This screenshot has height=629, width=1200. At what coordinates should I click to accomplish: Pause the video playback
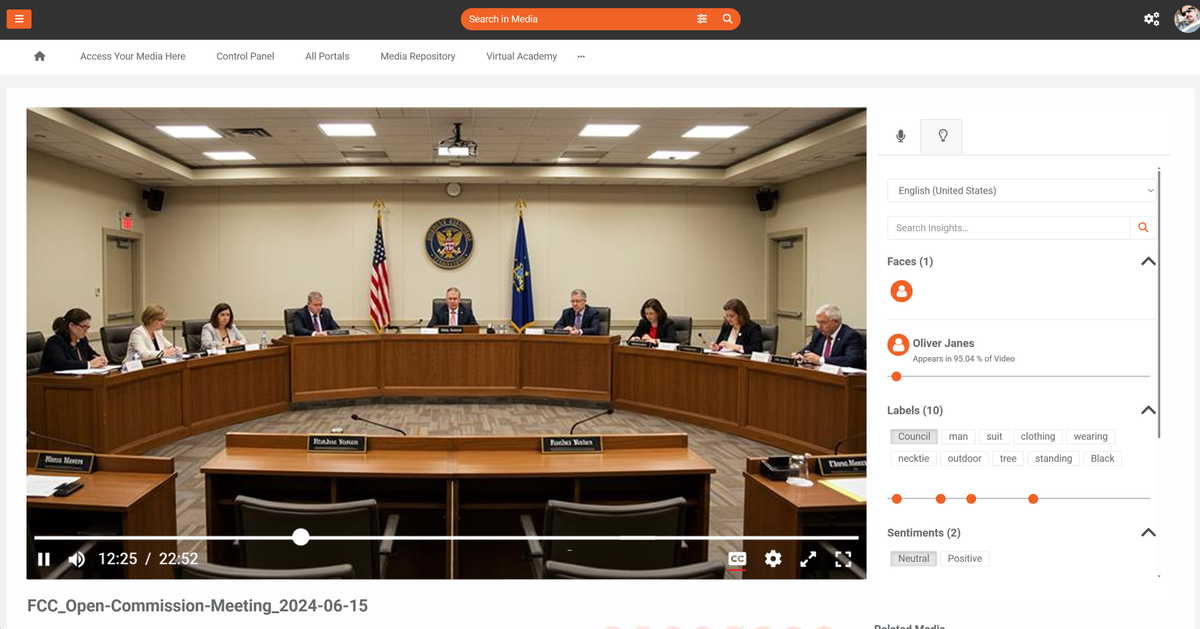coord(44,559)
